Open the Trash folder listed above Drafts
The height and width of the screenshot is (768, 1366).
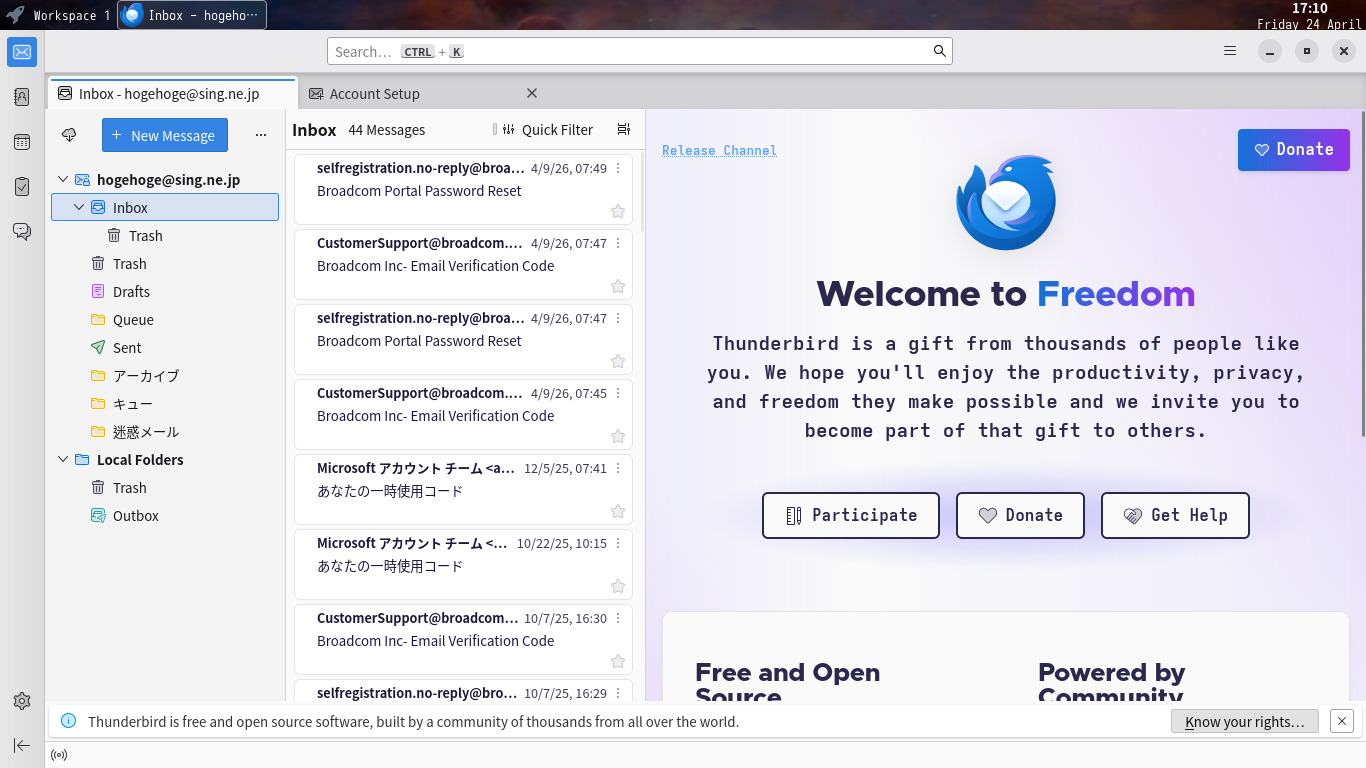click(130, 264)
